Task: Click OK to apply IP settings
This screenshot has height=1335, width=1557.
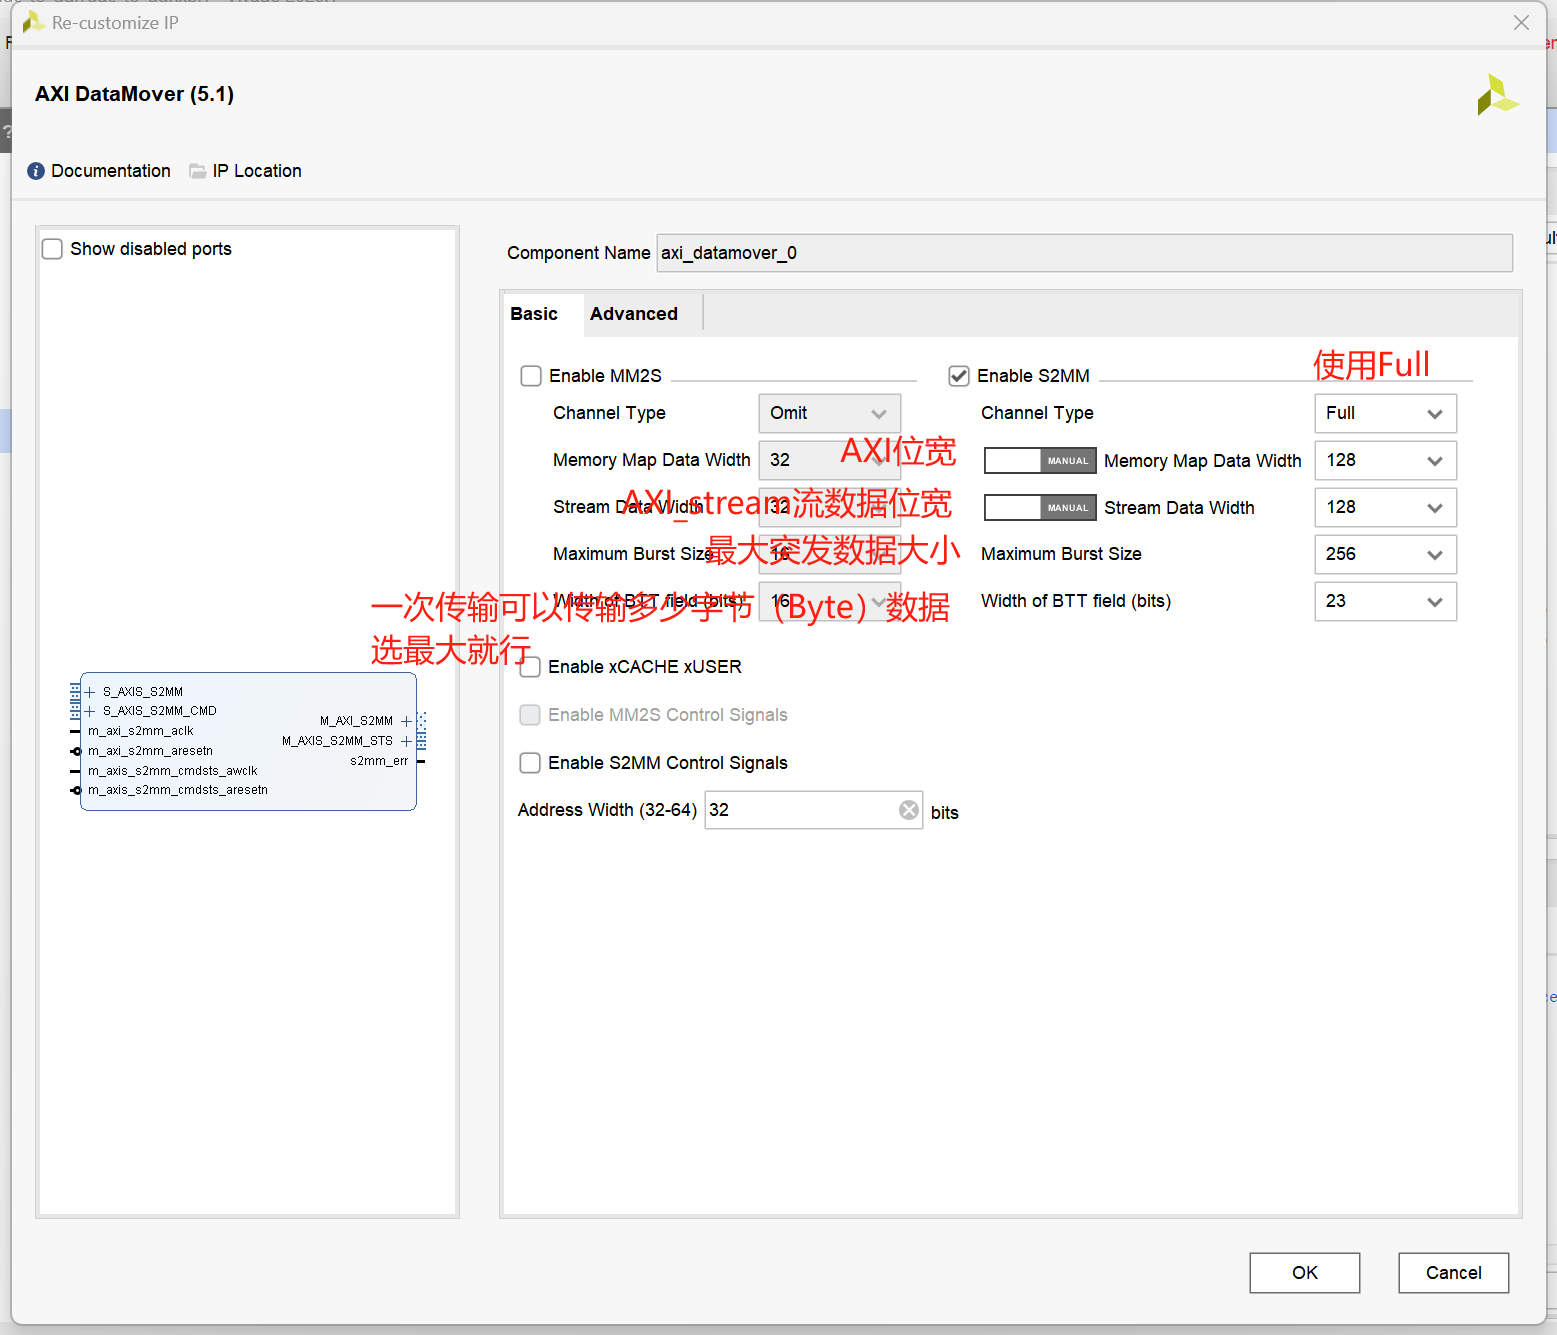Action: (1304, 1272)
